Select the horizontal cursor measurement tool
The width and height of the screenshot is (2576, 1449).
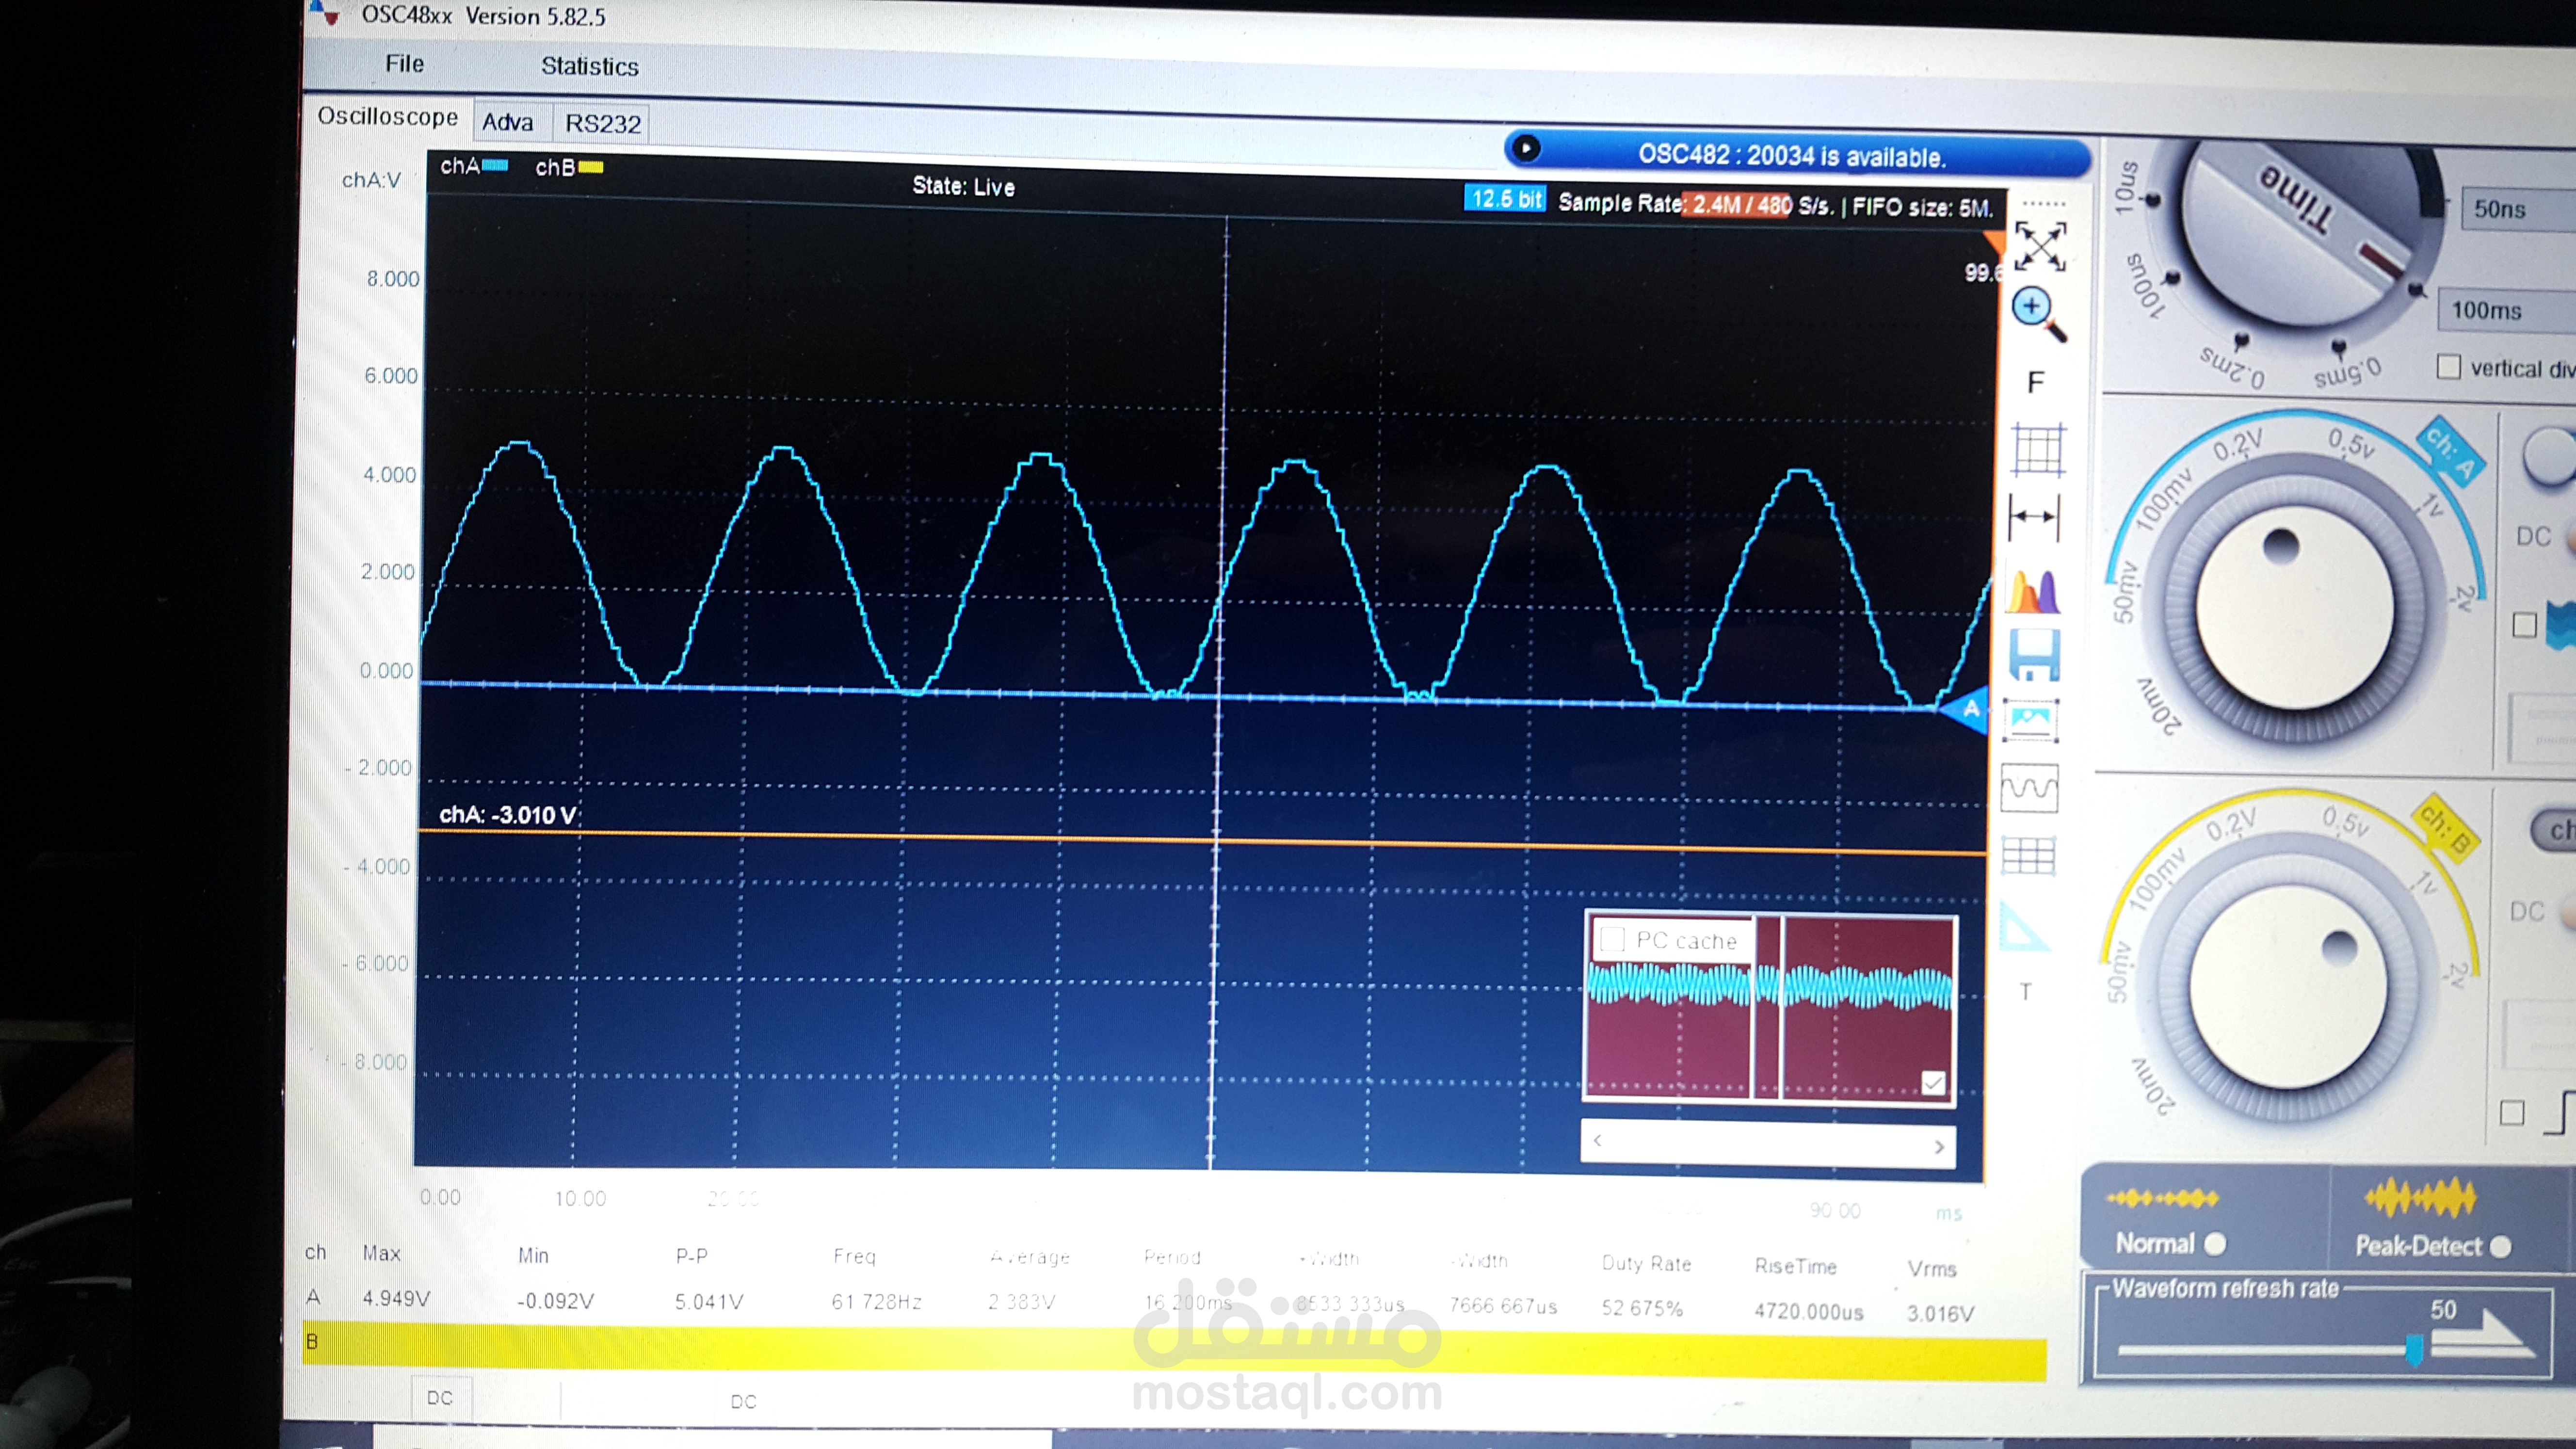tap(2035, 517)
